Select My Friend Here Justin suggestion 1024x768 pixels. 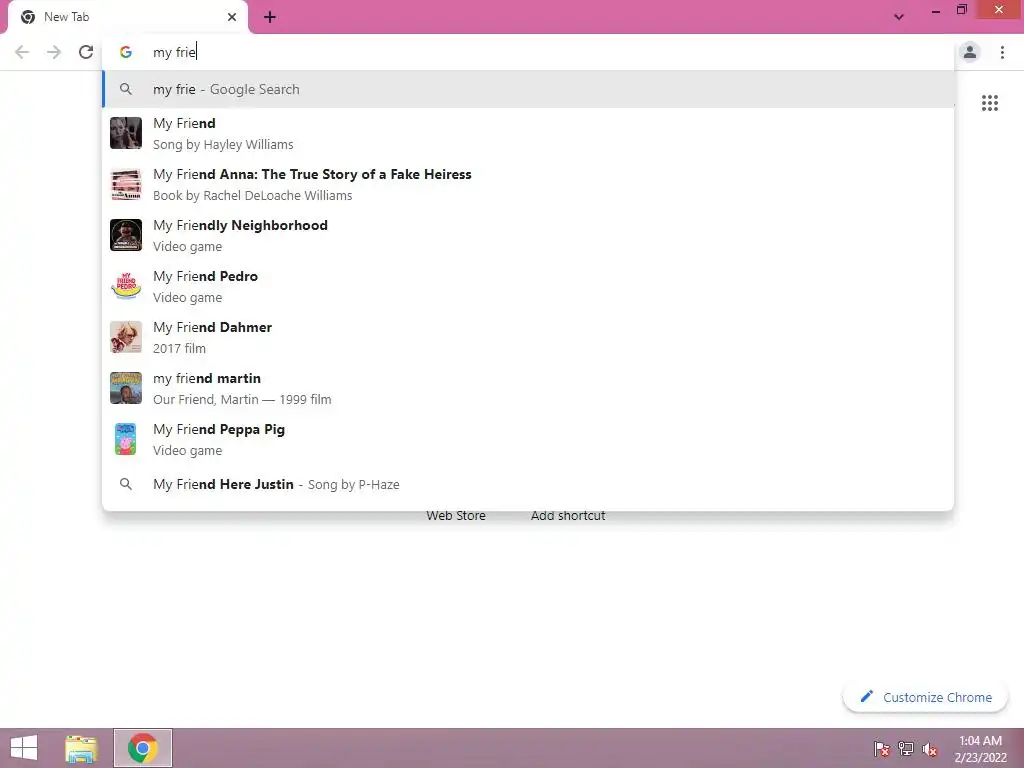[528, 485]
